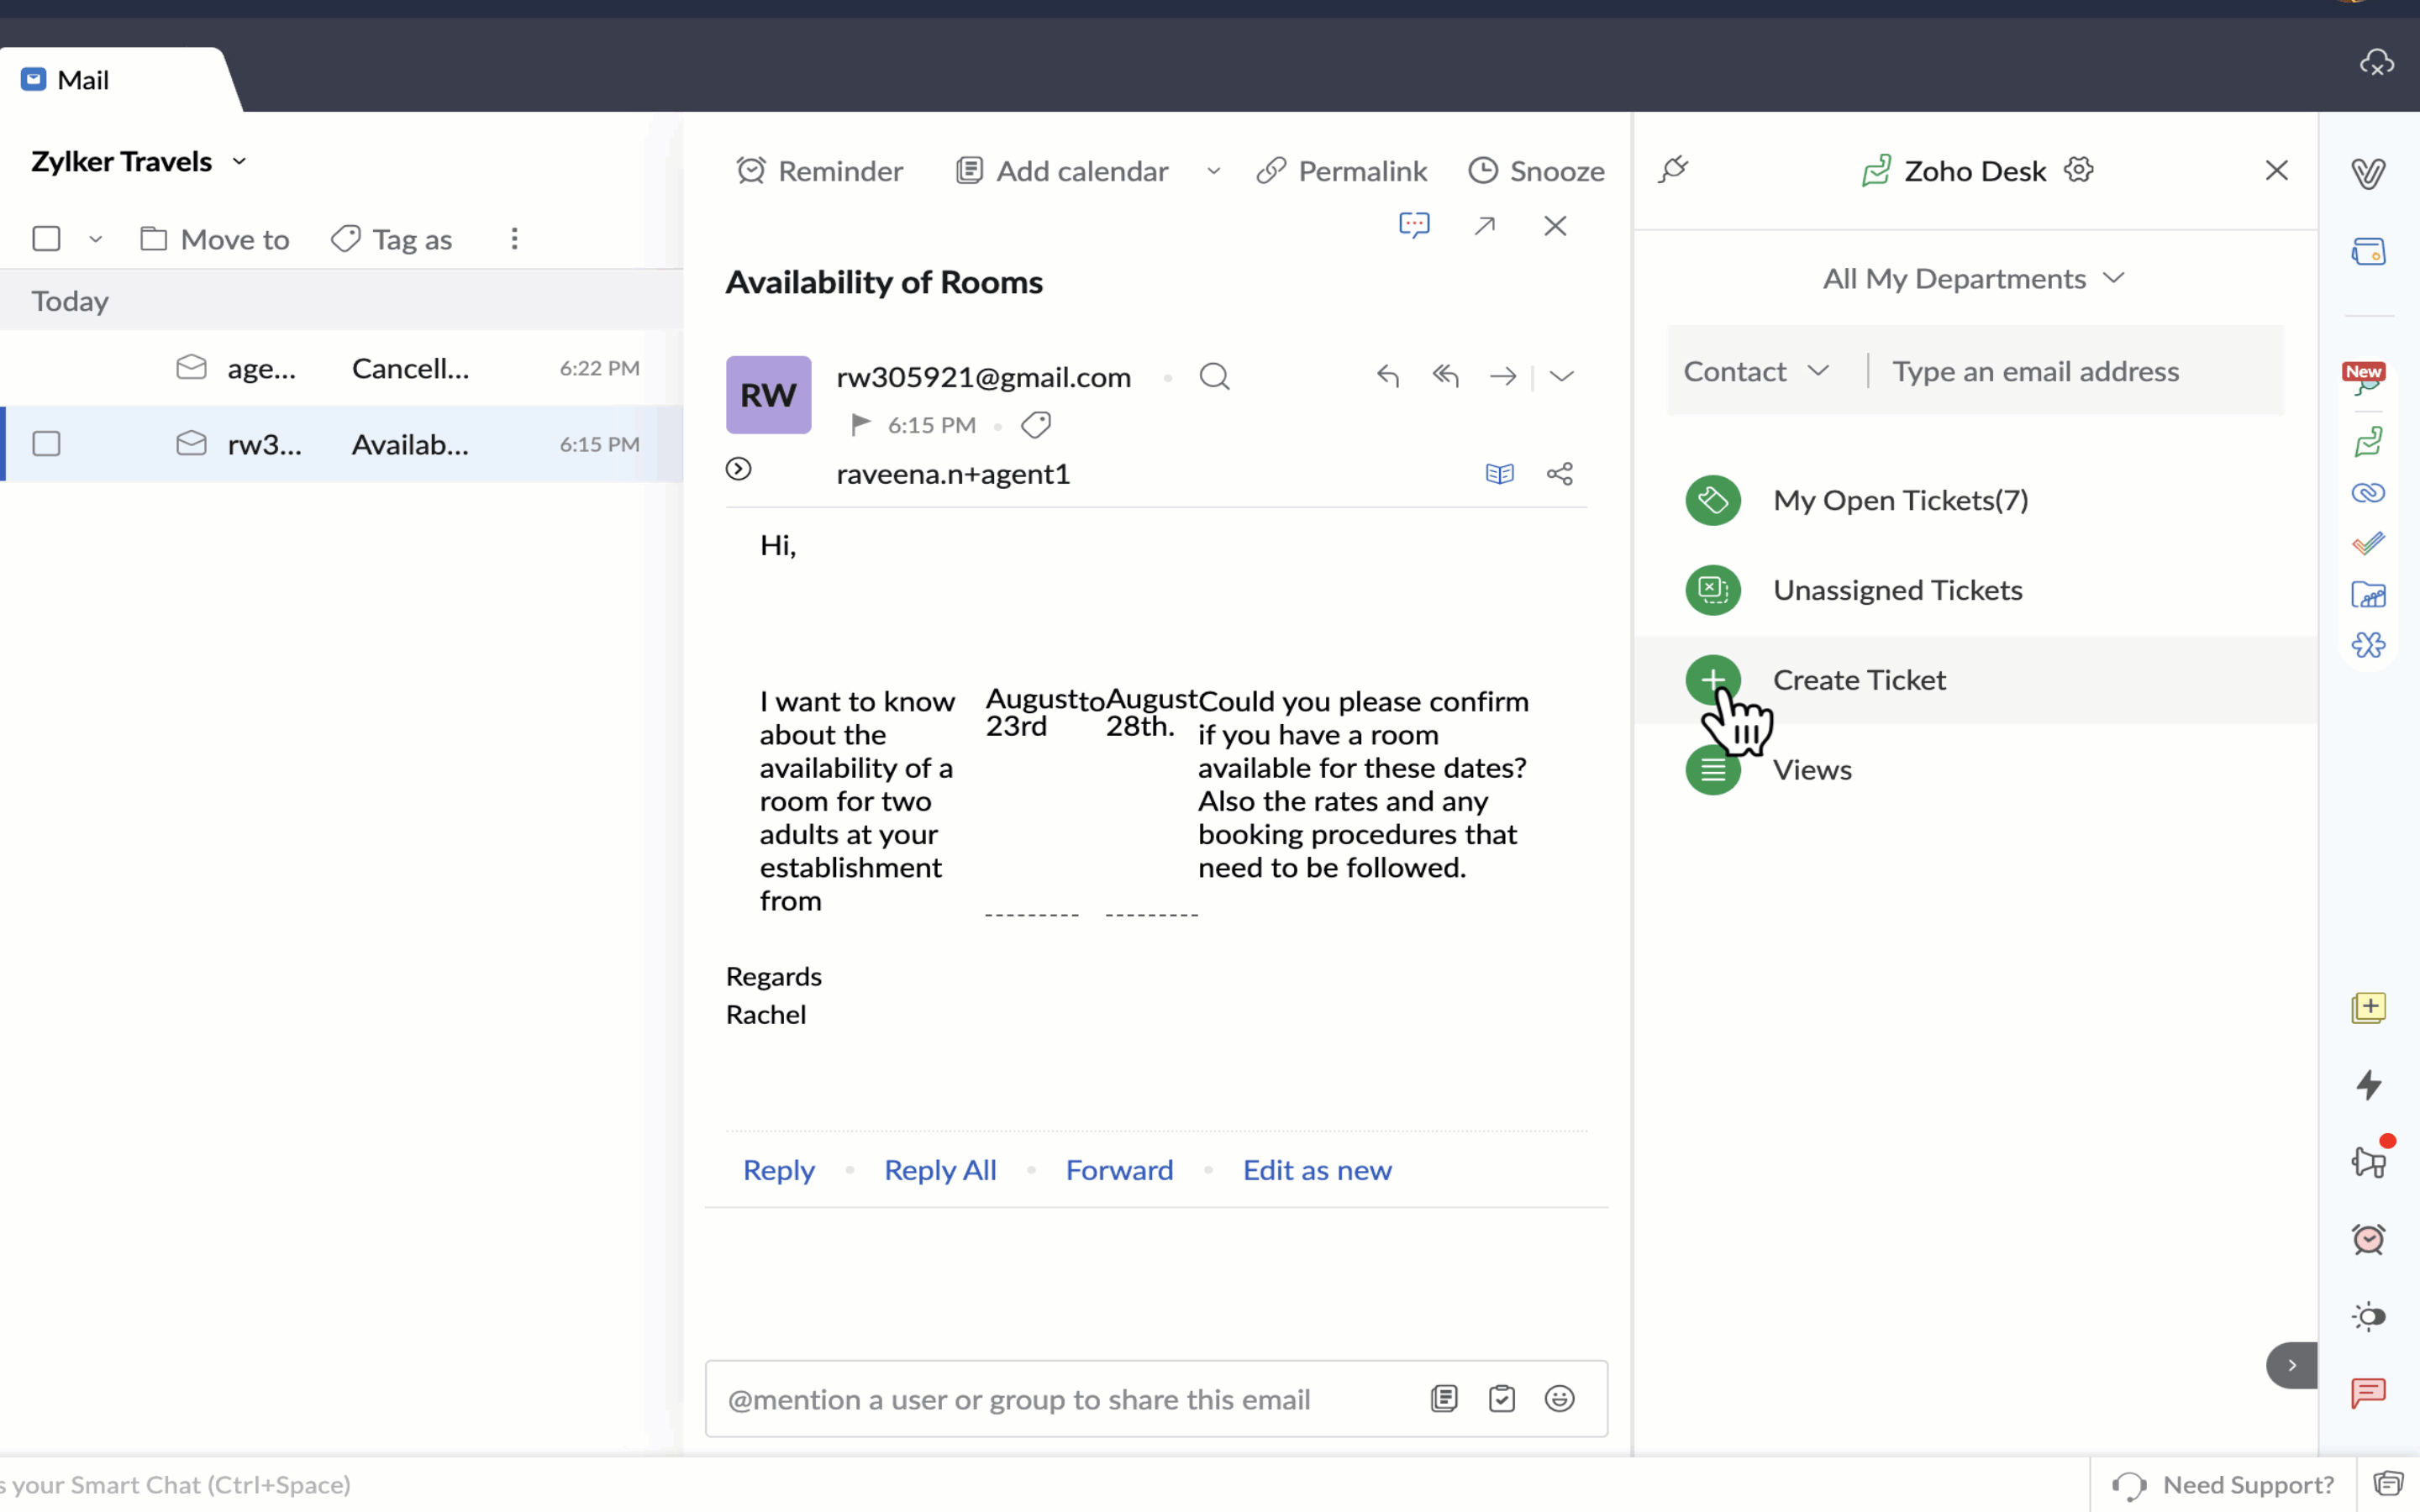2420x1512 pixels.
Task: Toggle the select all emails checkbox
Action: [47, 239]
